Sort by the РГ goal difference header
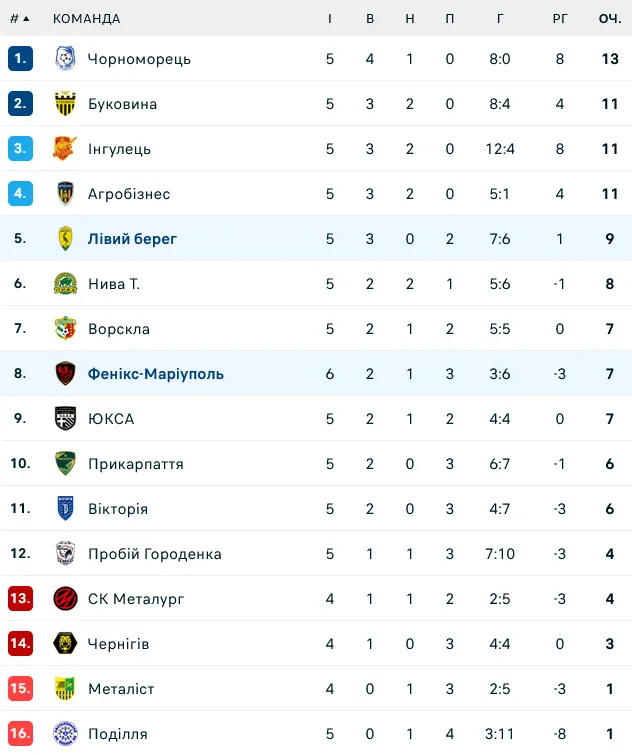The image size is (632, 755). pos(560,19)
